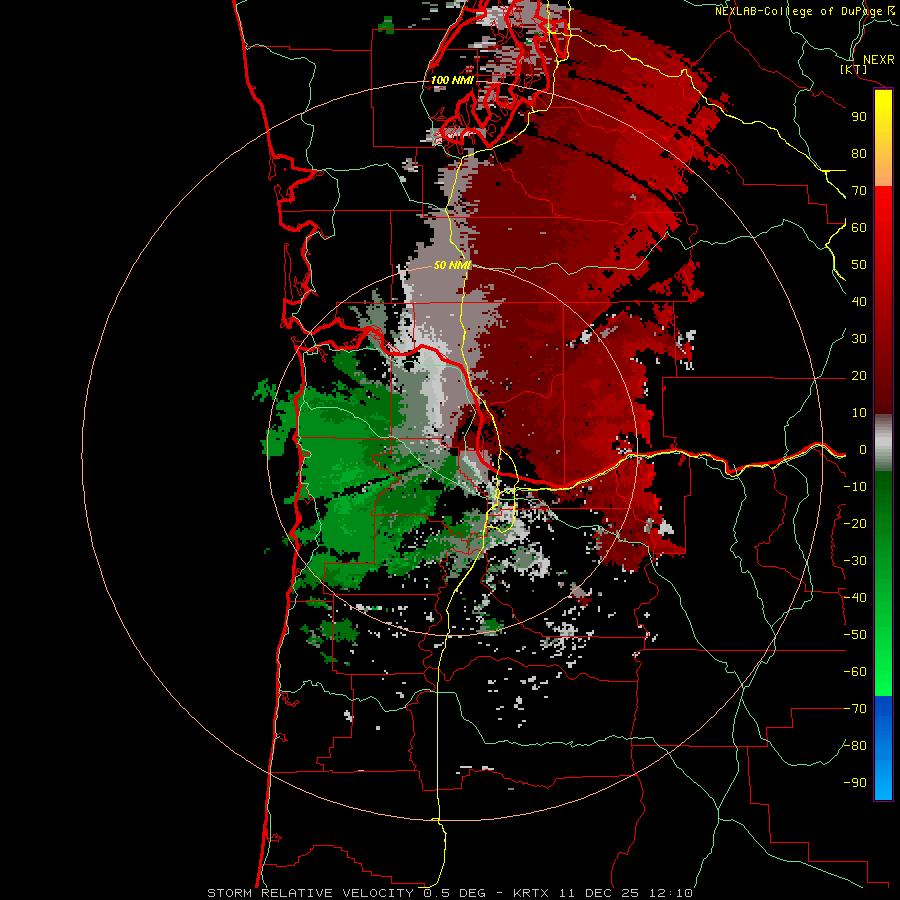900x900 pixels.
Task: Pick the blue bottom segment of the color bar
Action: point(883,748)
